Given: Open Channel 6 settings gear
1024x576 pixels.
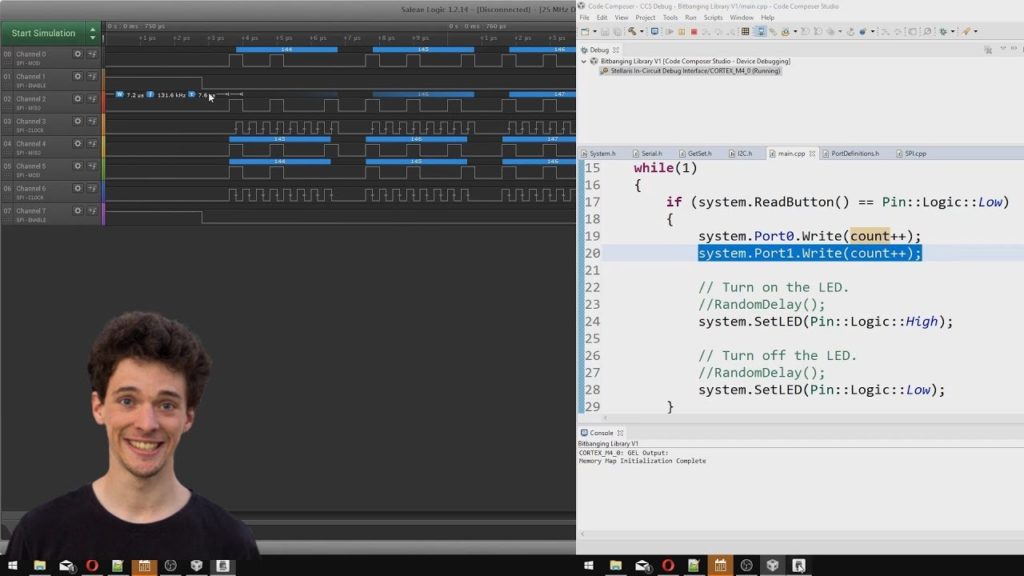Looking at the screenshot, I should click(78, 188).
